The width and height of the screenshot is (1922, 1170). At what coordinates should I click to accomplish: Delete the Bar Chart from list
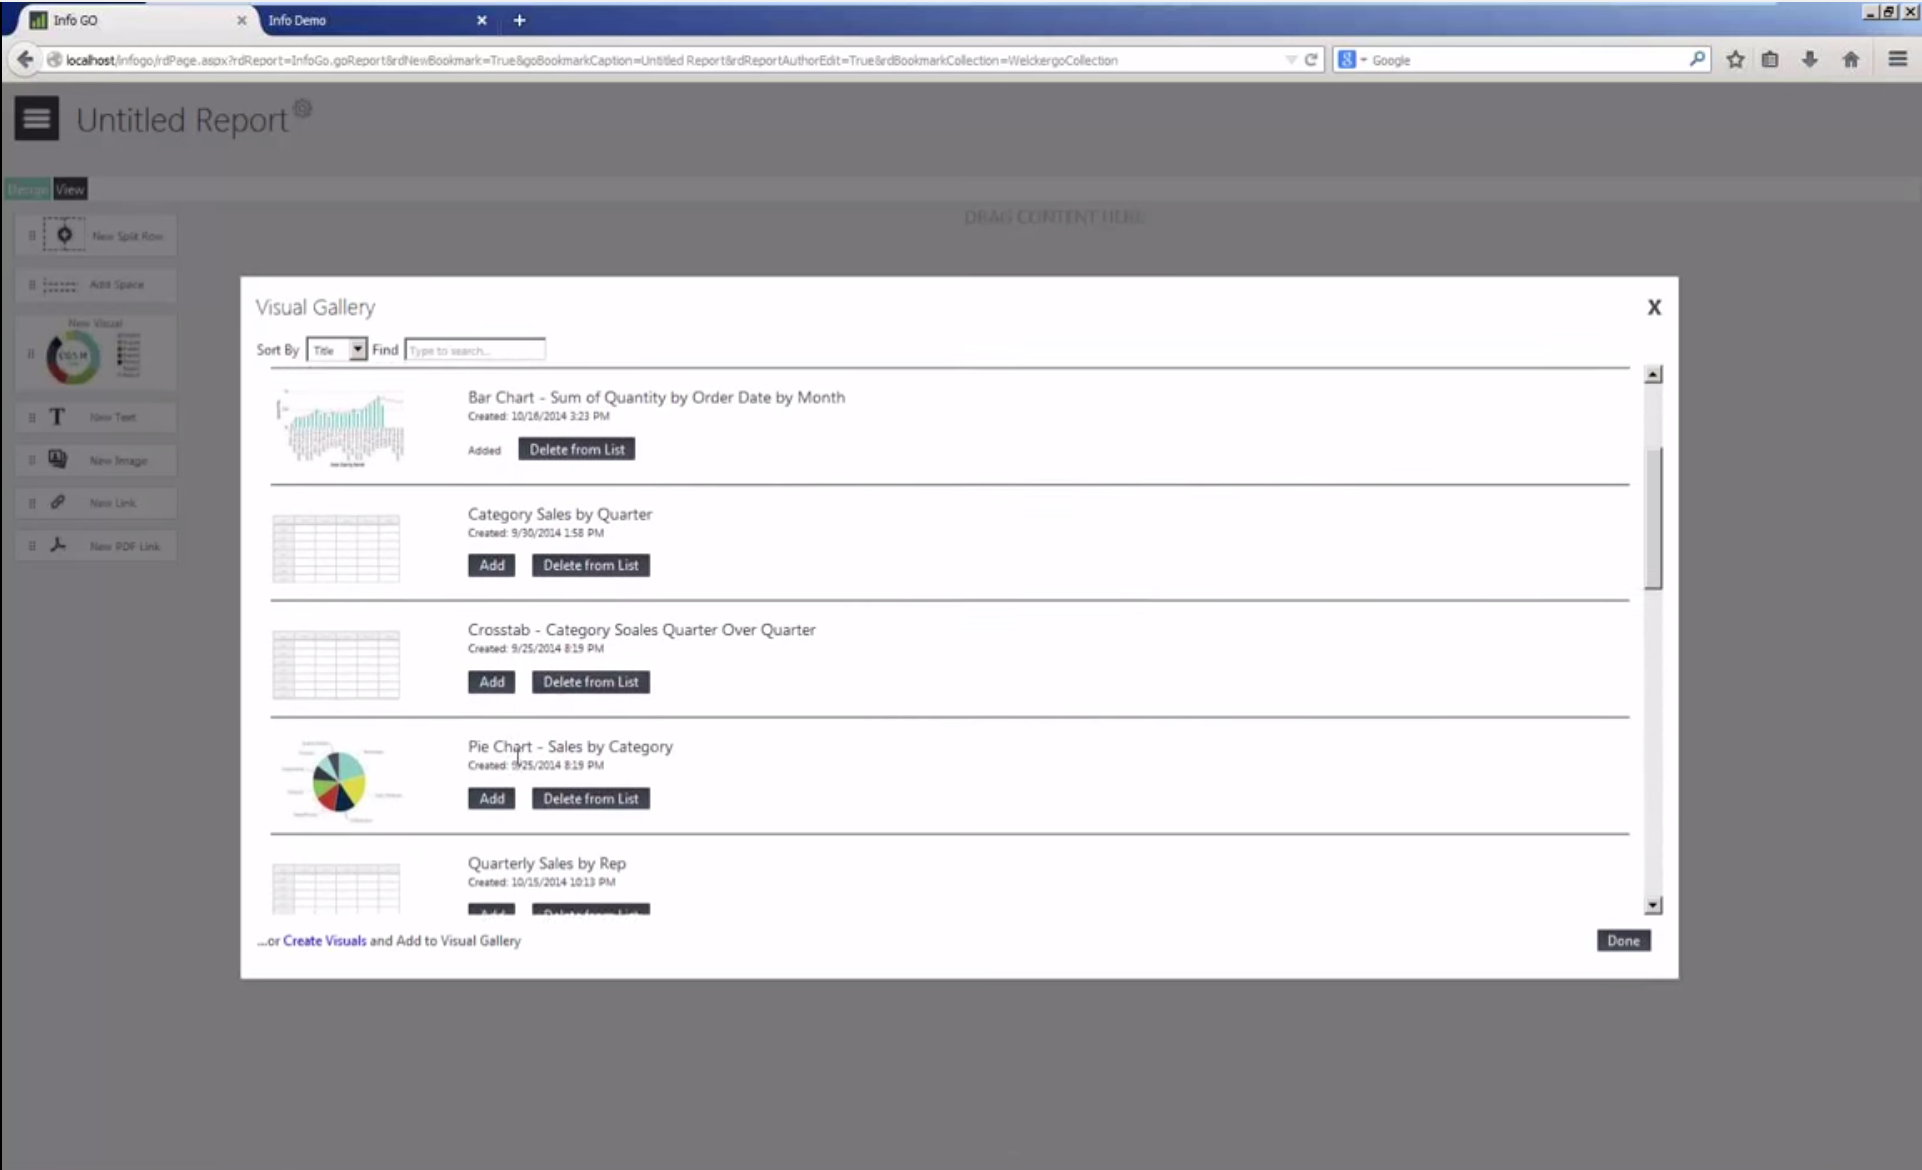coord(576,449)
